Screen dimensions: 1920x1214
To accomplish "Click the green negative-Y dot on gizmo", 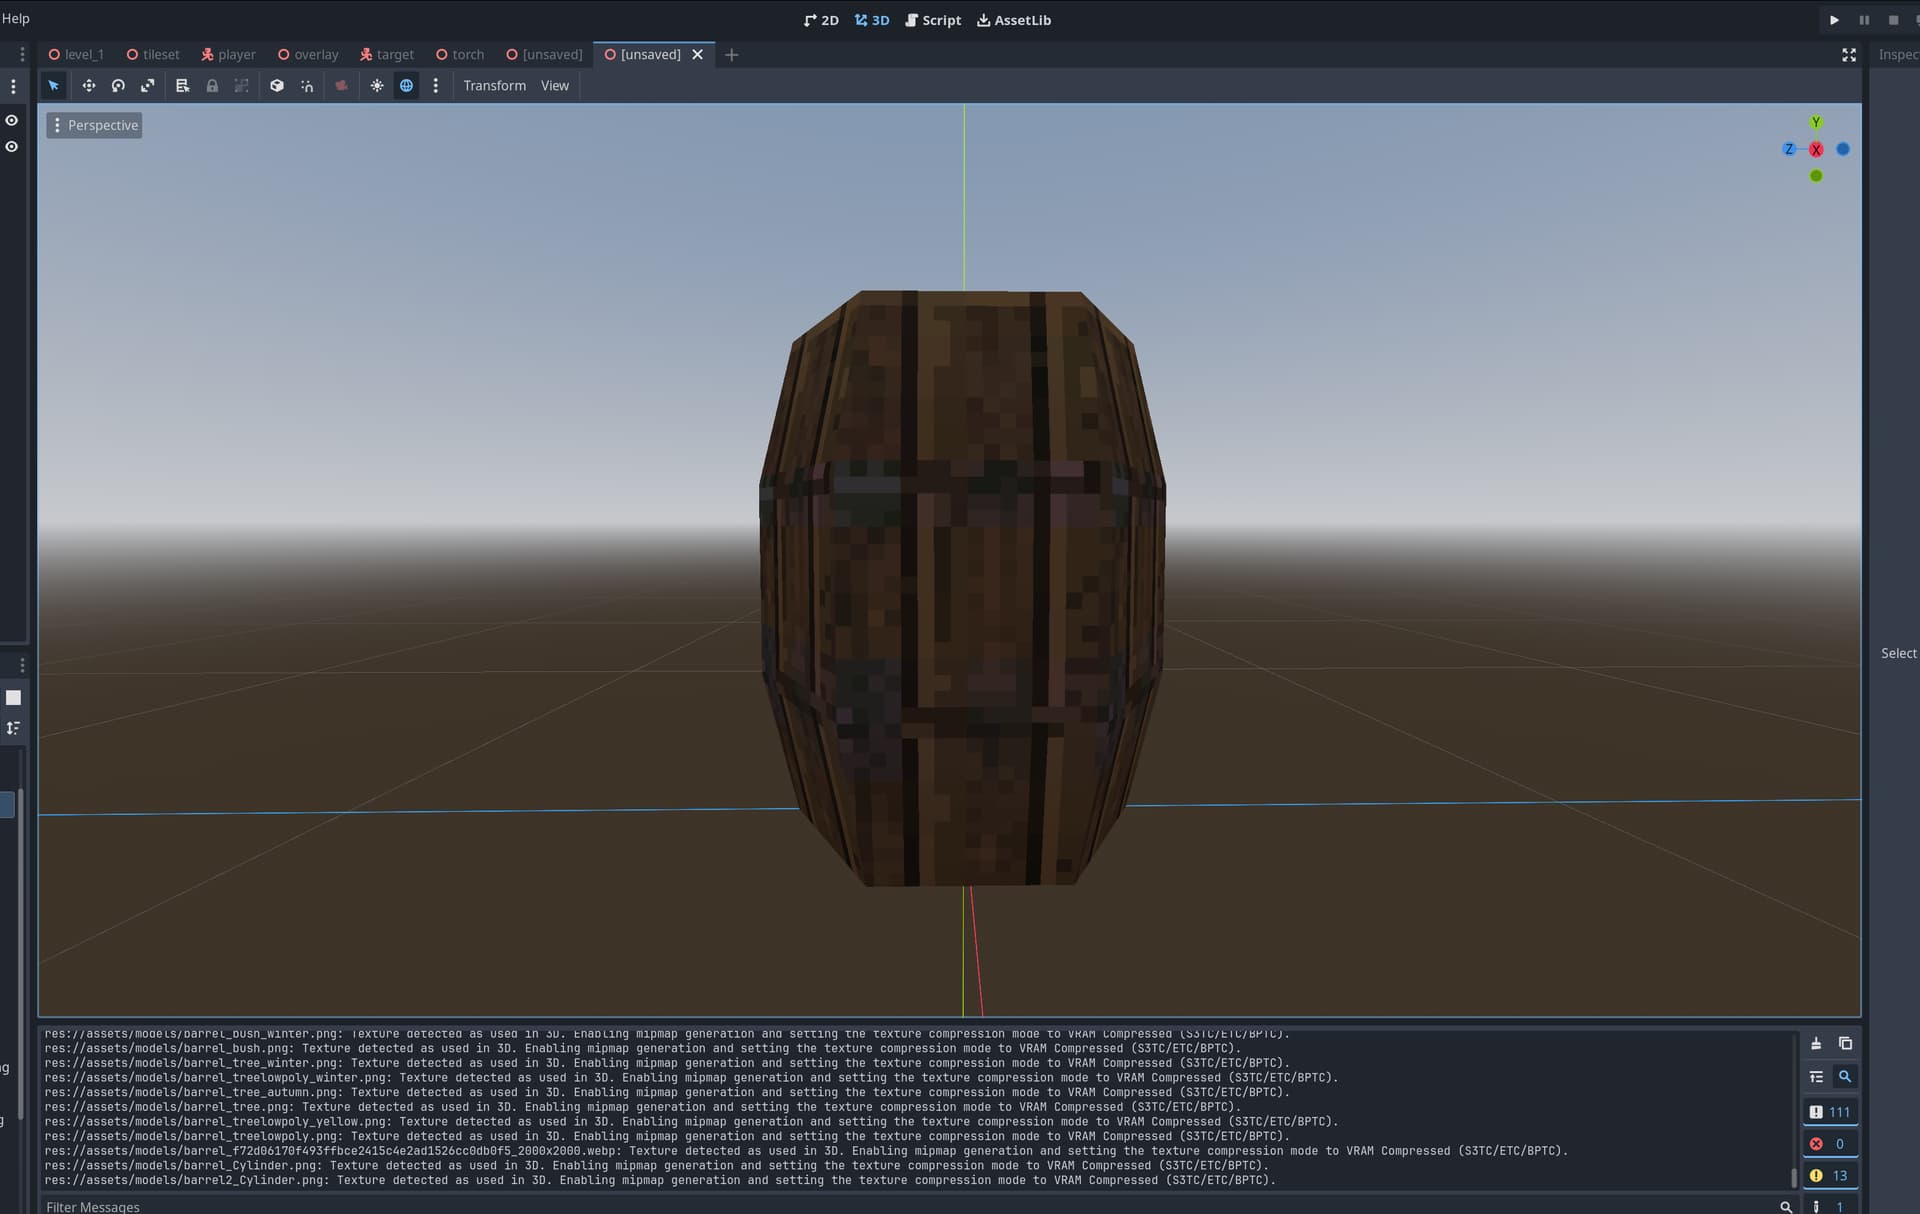I will point(1816,176).
